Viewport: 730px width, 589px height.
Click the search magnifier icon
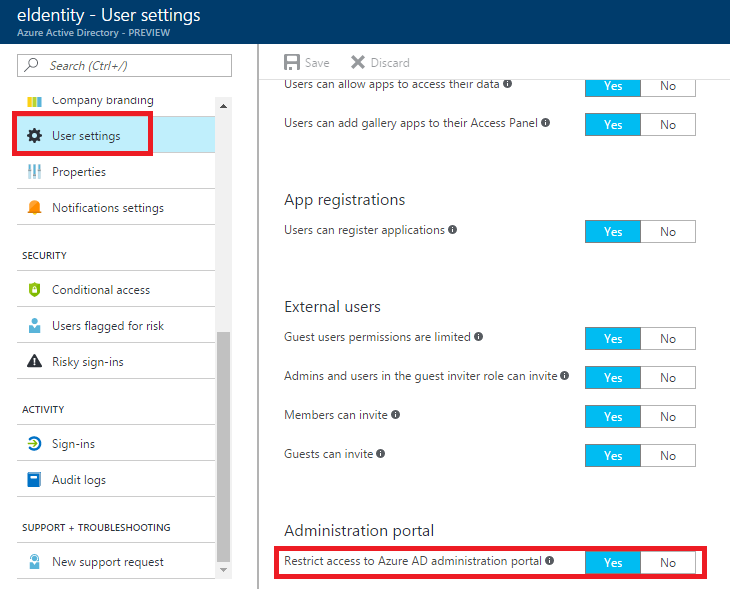[31, 64]
